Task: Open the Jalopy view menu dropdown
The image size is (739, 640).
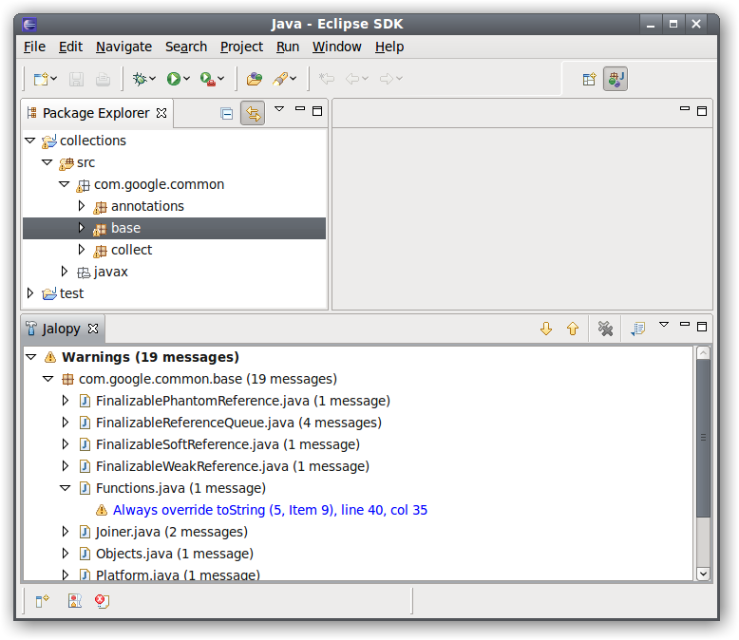Action: pos(664,324)
